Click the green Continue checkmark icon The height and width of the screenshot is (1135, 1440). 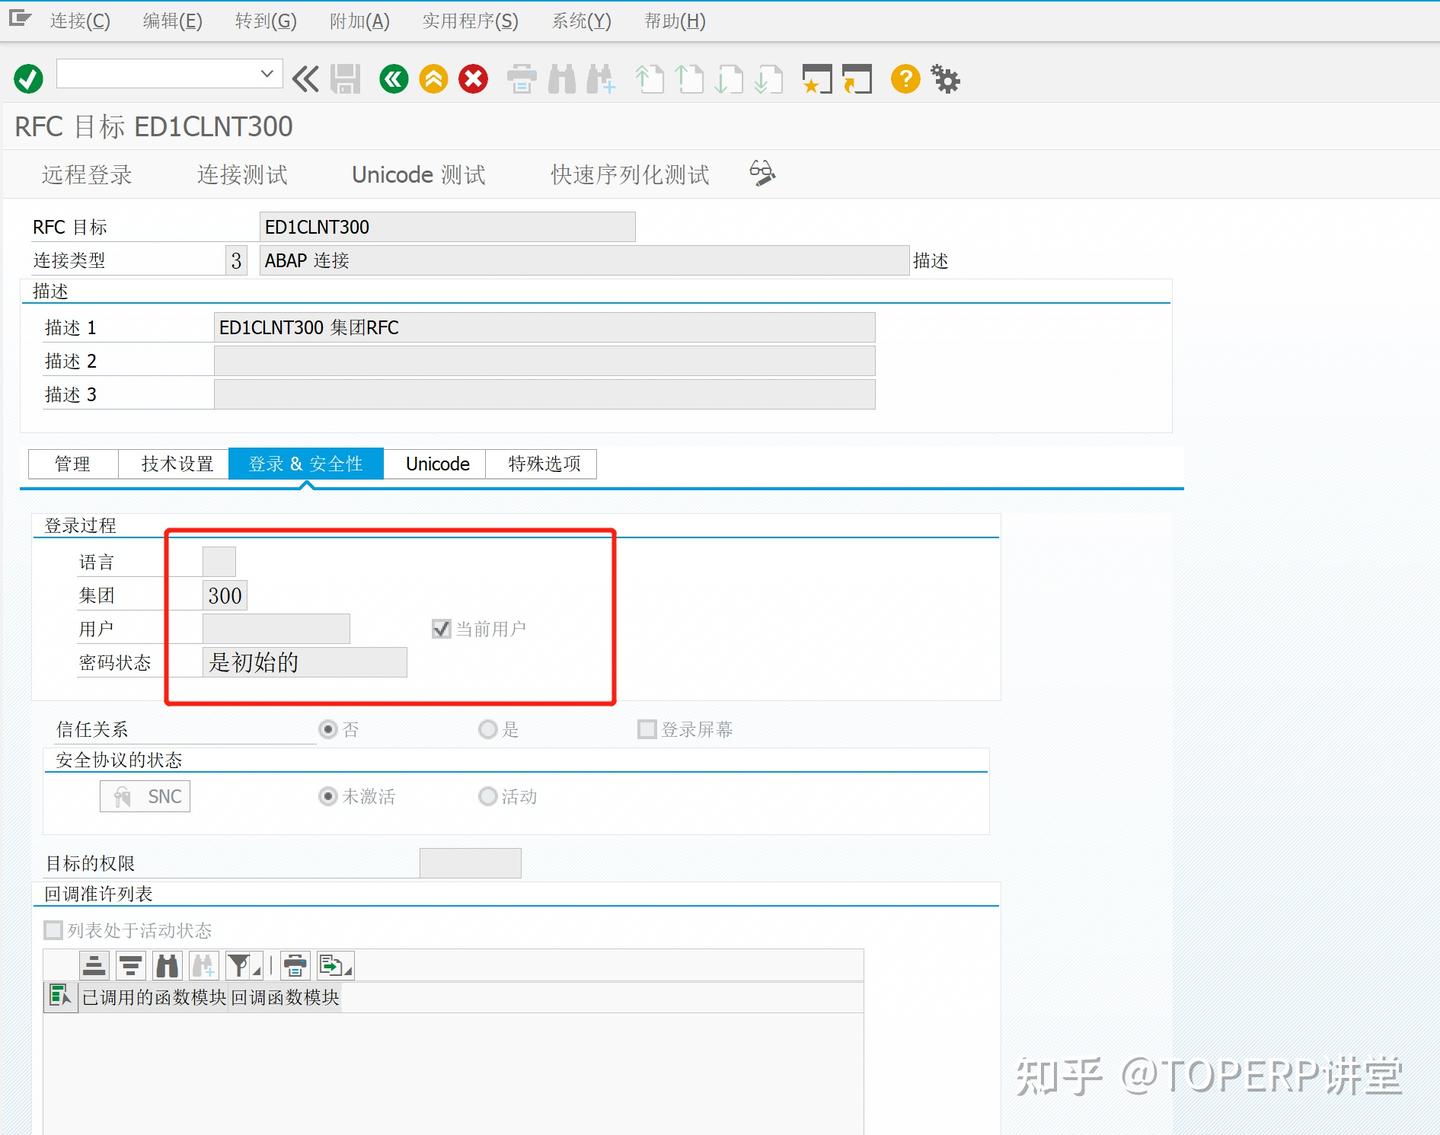pos(27,78)
